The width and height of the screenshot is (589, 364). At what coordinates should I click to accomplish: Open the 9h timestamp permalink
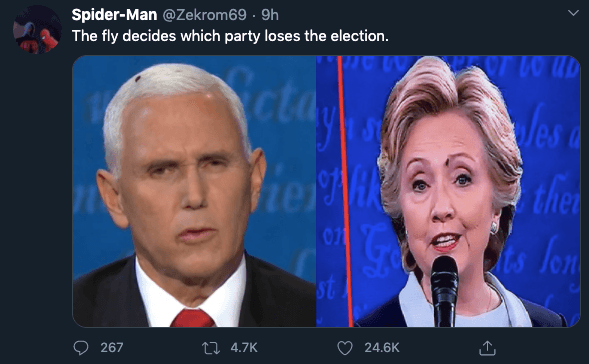coord(270,15)
